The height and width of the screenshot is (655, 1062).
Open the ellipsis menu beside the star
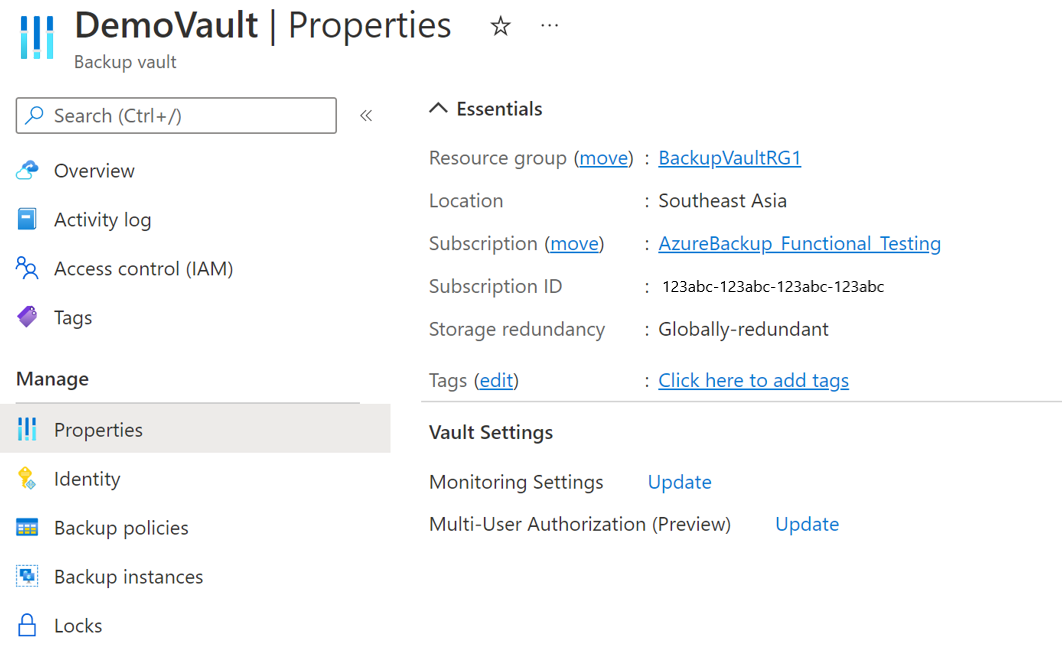[549, 26]
